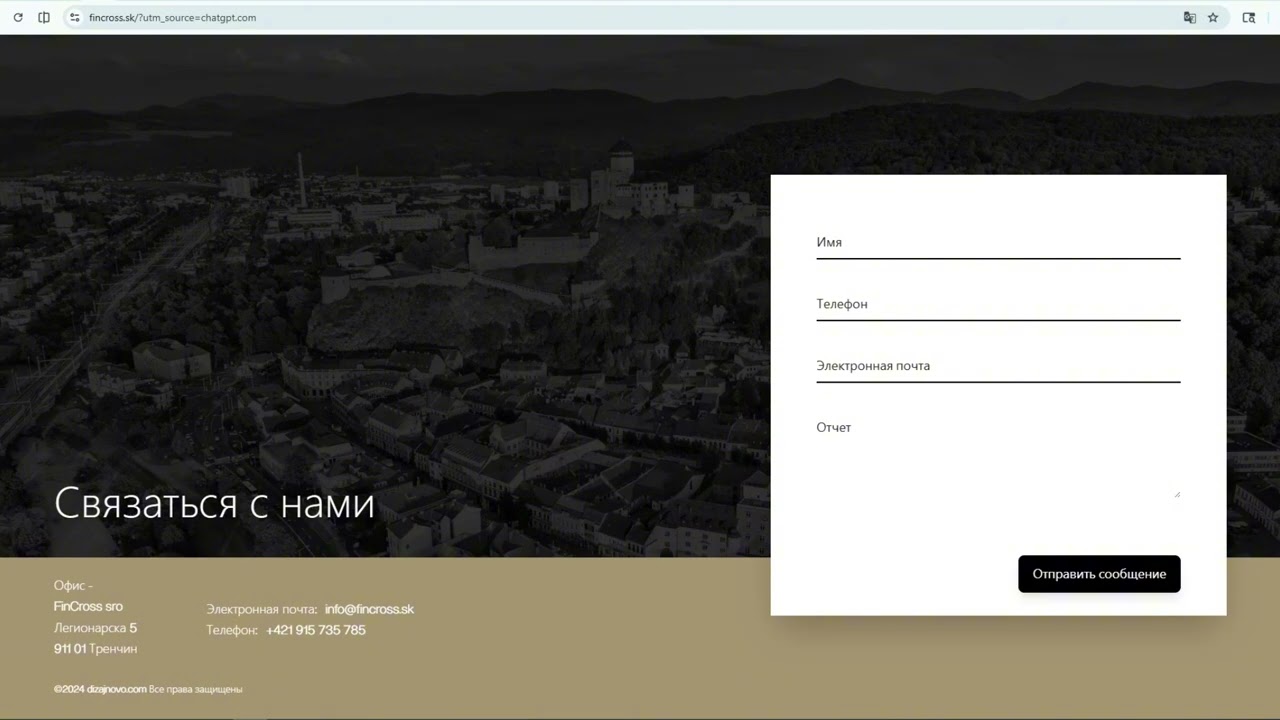Open the browser icon right of bookmark star
Screen dimensions: 1280x720
point(1249,17)
